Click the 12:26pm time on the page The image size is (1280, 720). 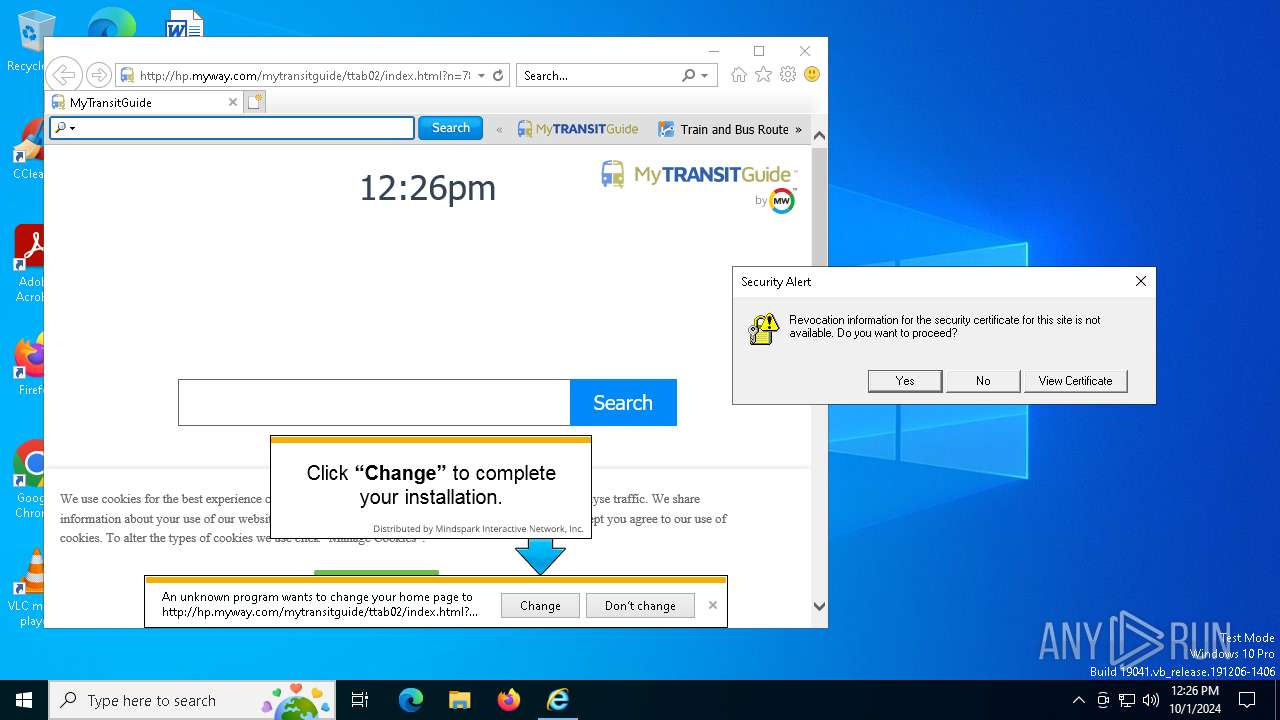click(x=427, y=188)
